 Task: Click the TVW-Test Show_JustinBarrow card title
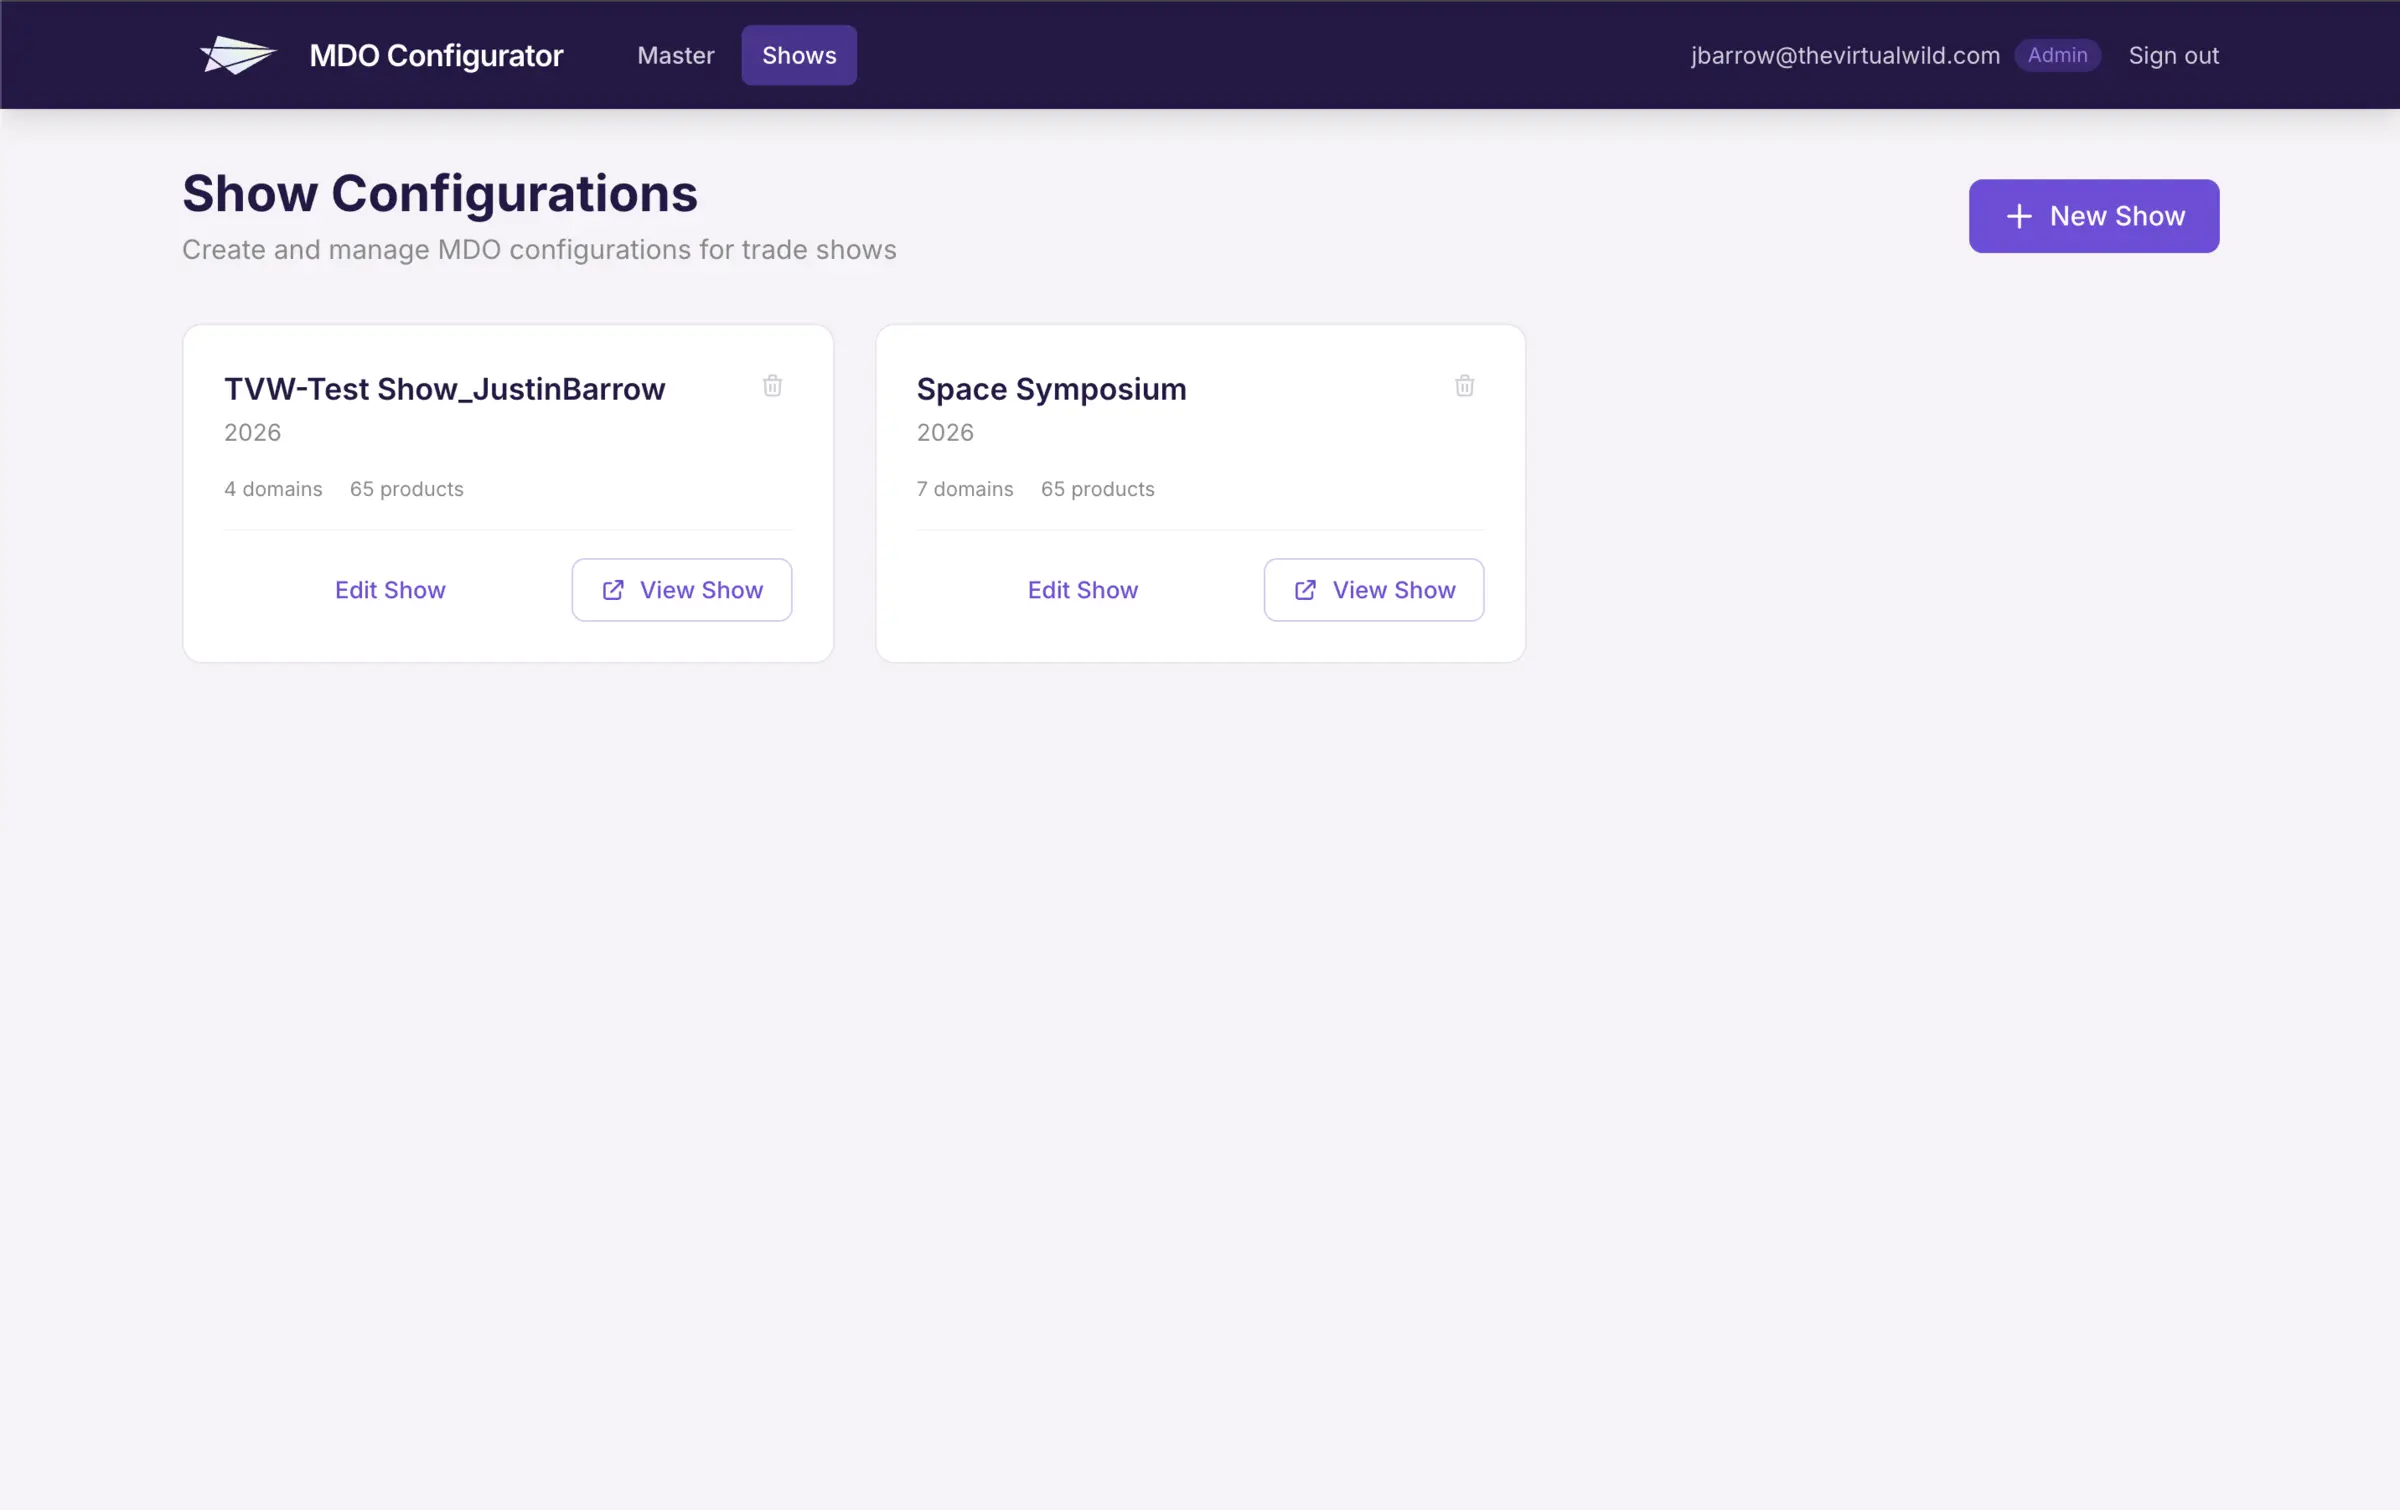444,389
